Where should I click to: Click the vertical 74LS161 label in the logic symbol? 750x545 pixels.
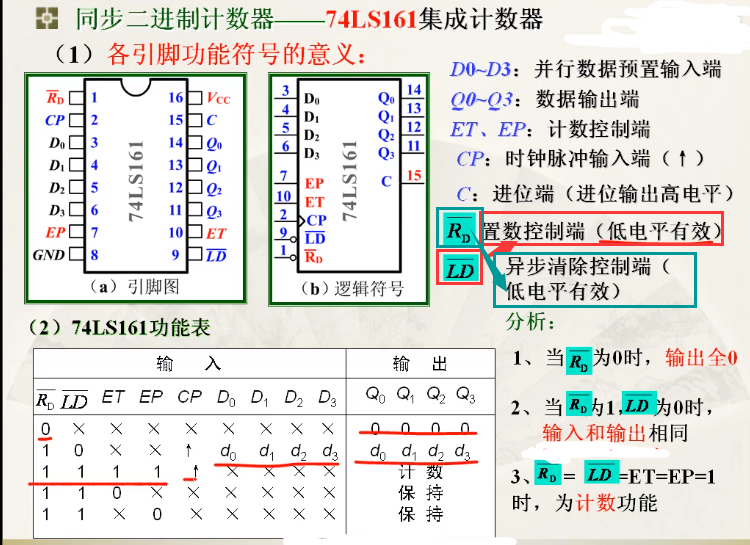click(x=350, y=181)
